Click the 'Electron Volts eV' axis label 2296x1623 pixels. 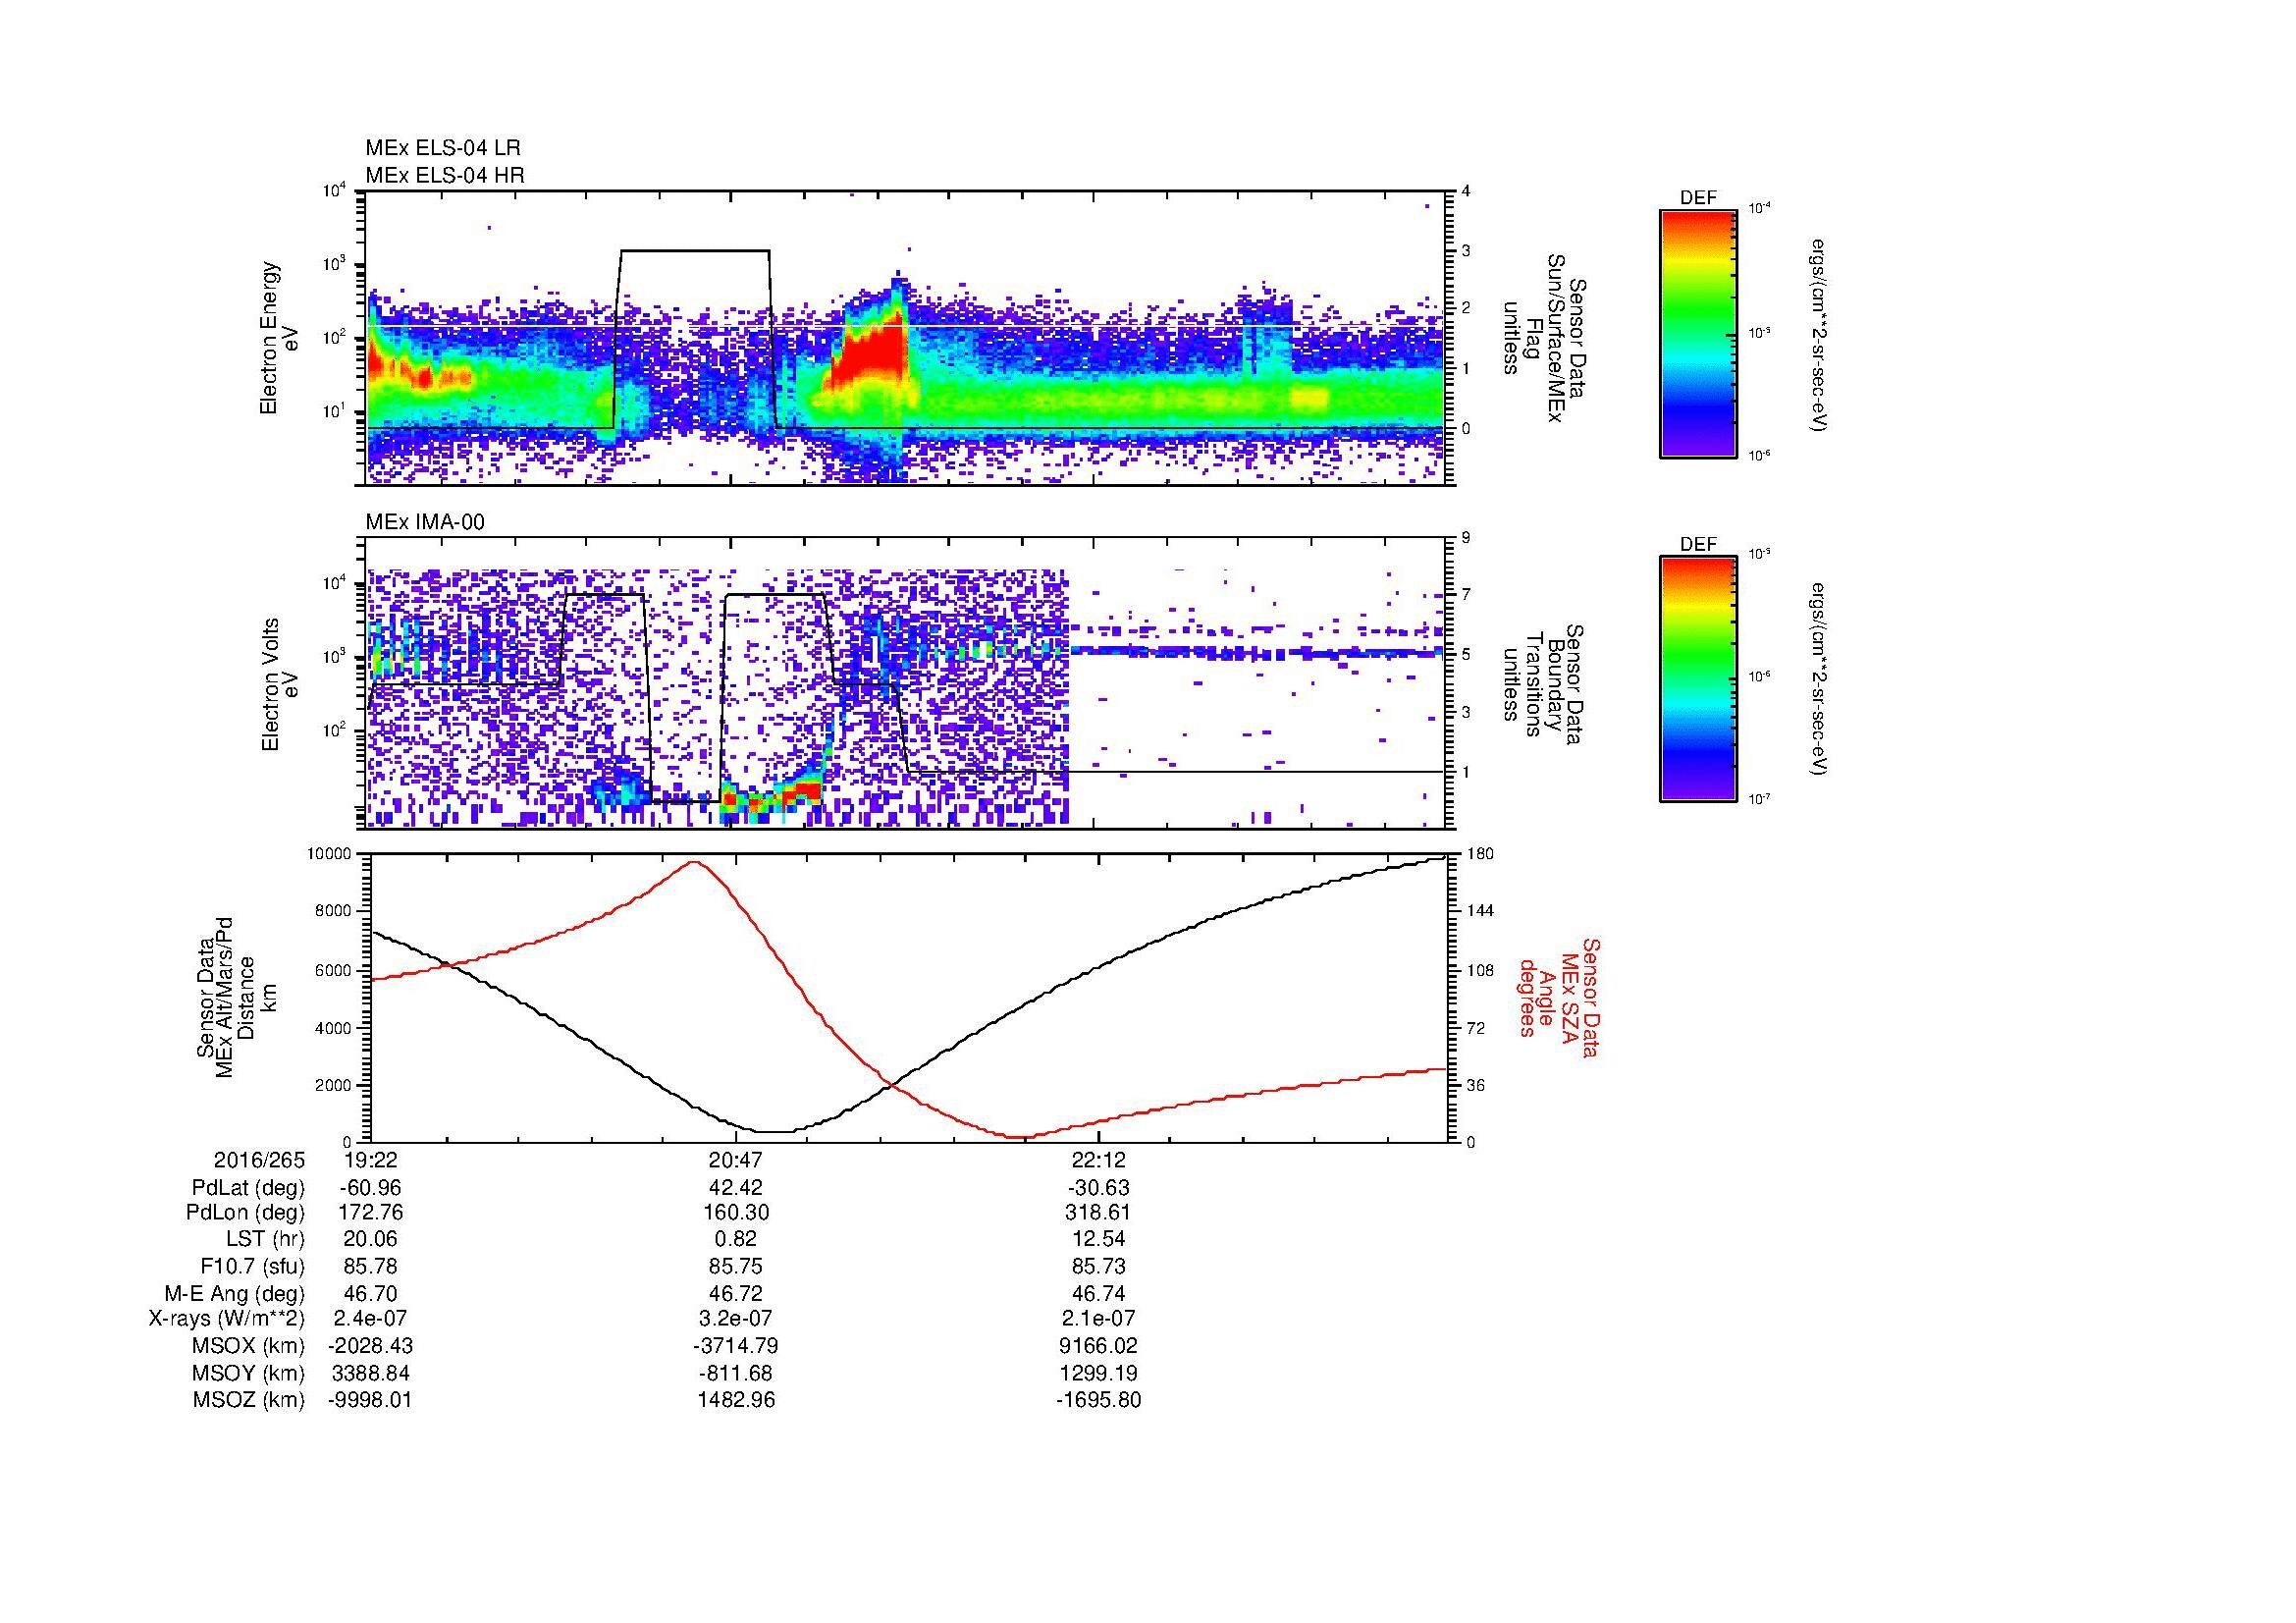pos(279,684)
